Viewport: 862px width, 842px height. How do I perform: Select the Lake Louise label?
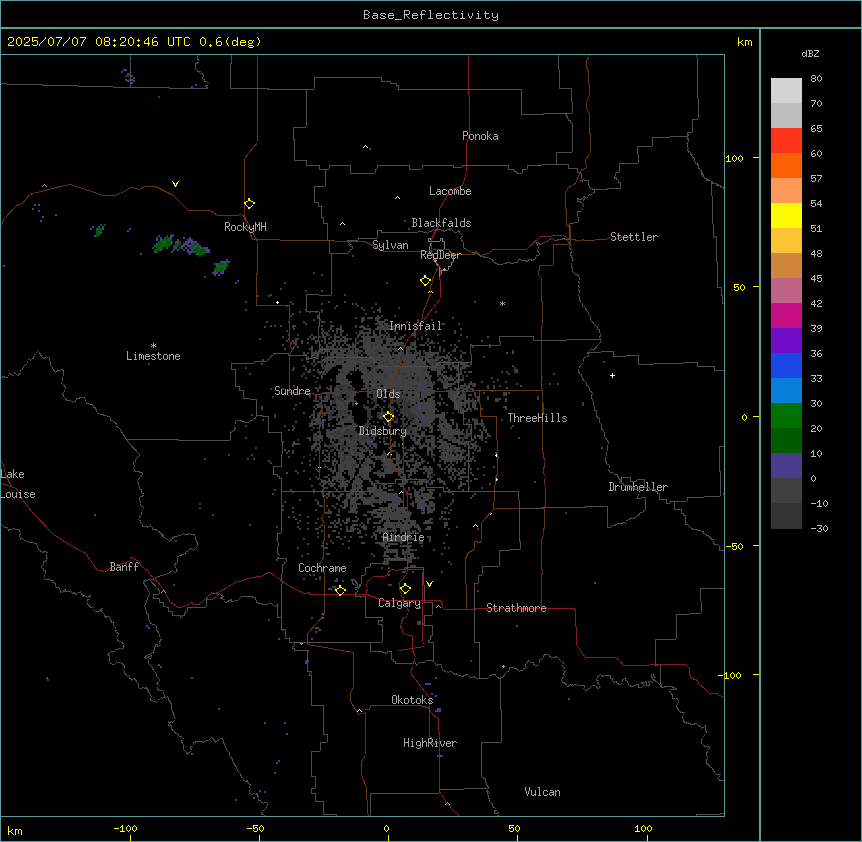[x=16, y=484]
